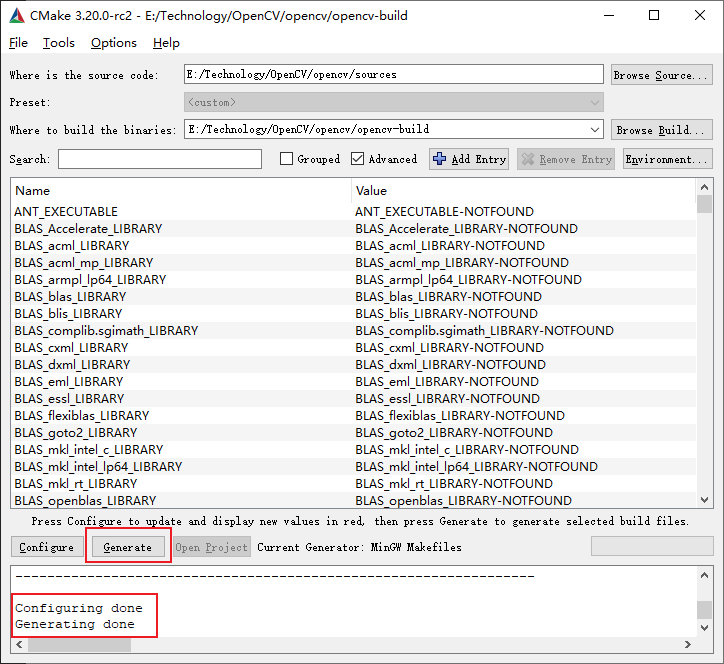Screen dimensions: 724x664
Task: Click scroll up arrow of cache list
Action: tap(704, 187)
